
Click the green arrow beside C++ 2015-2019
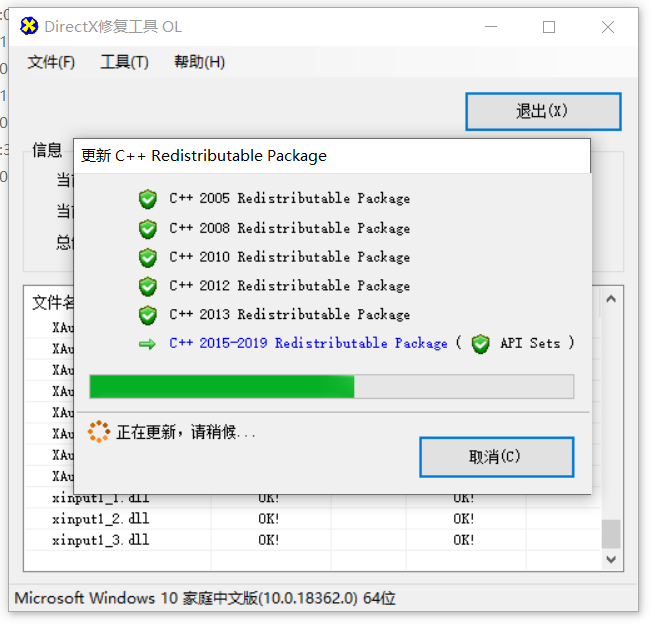point(147,345)
